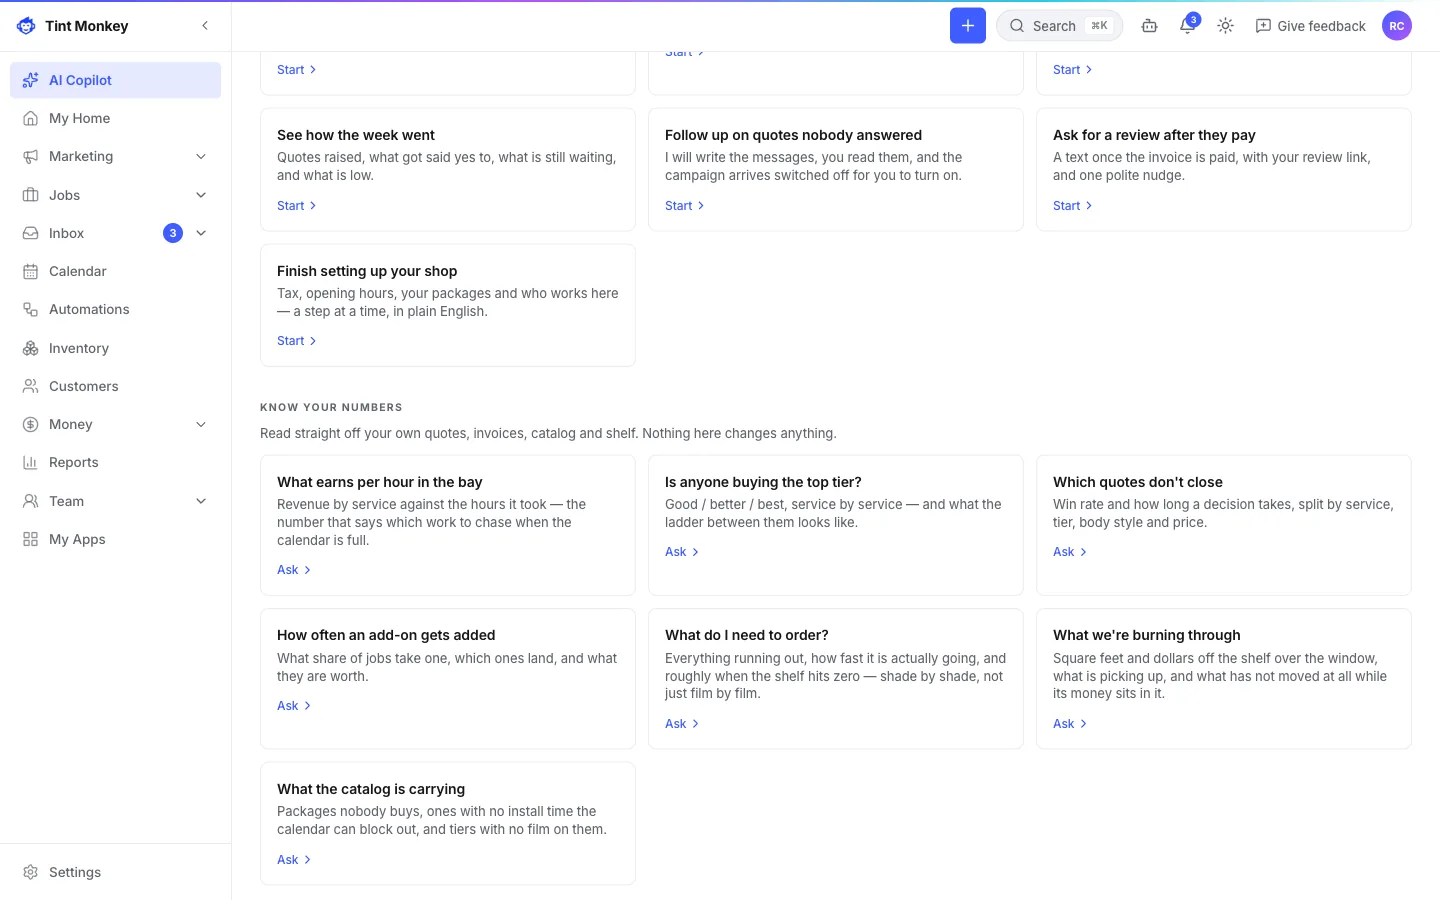Click the Automations icon in sidebar

pos(31,310)
